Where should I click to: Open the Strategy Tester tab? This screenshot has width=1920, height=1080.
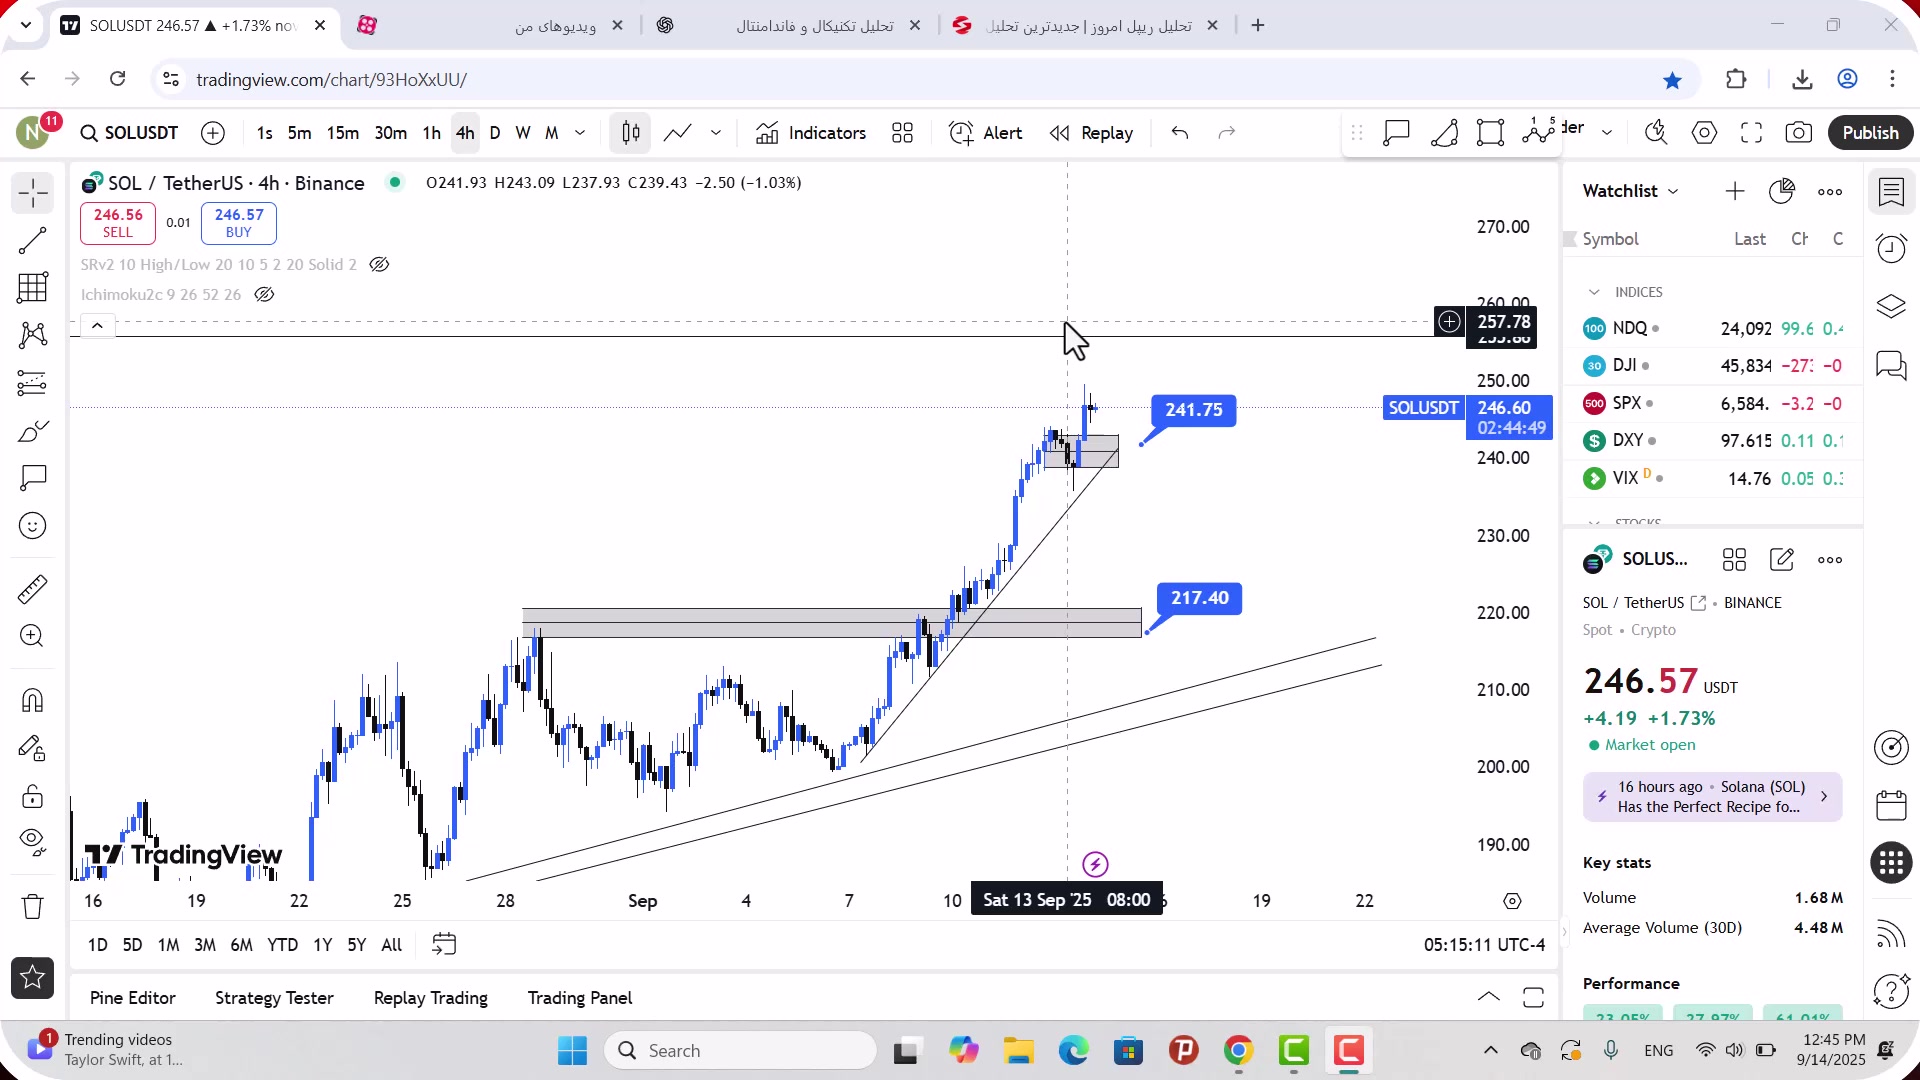tap(274, 998)
